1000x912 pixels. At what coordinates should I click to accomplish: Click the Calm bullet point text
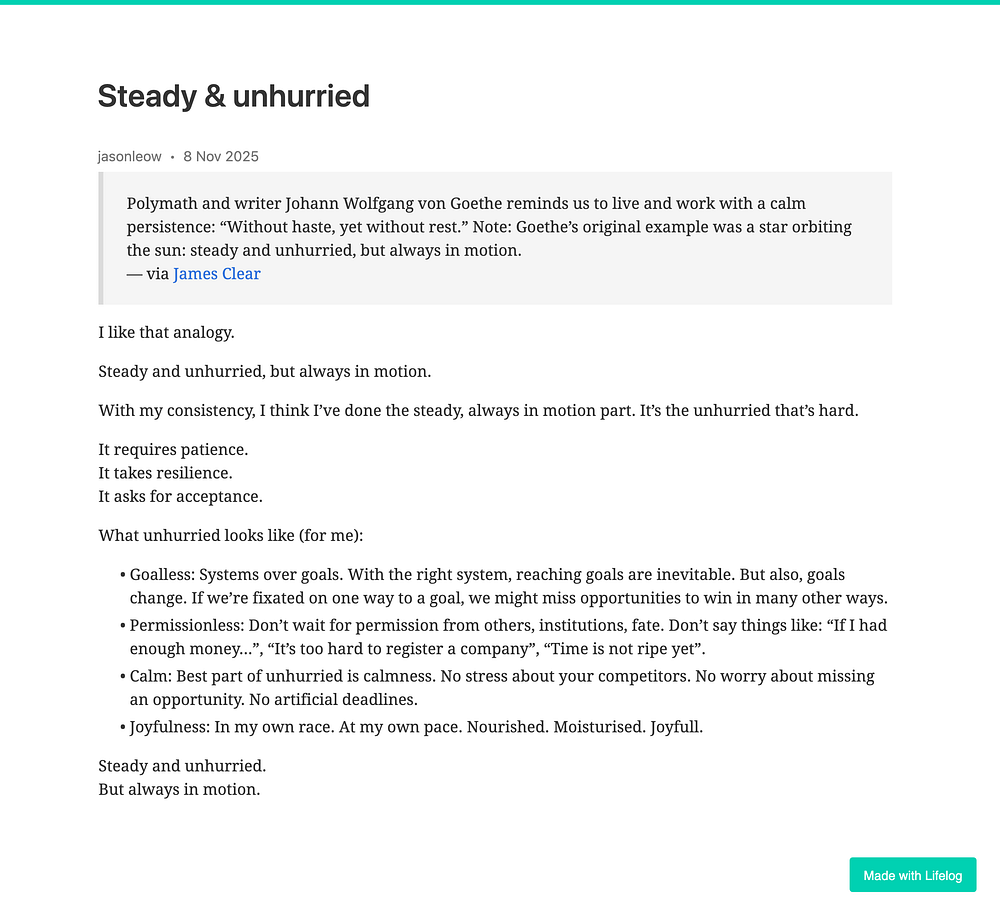pos(502,688)
